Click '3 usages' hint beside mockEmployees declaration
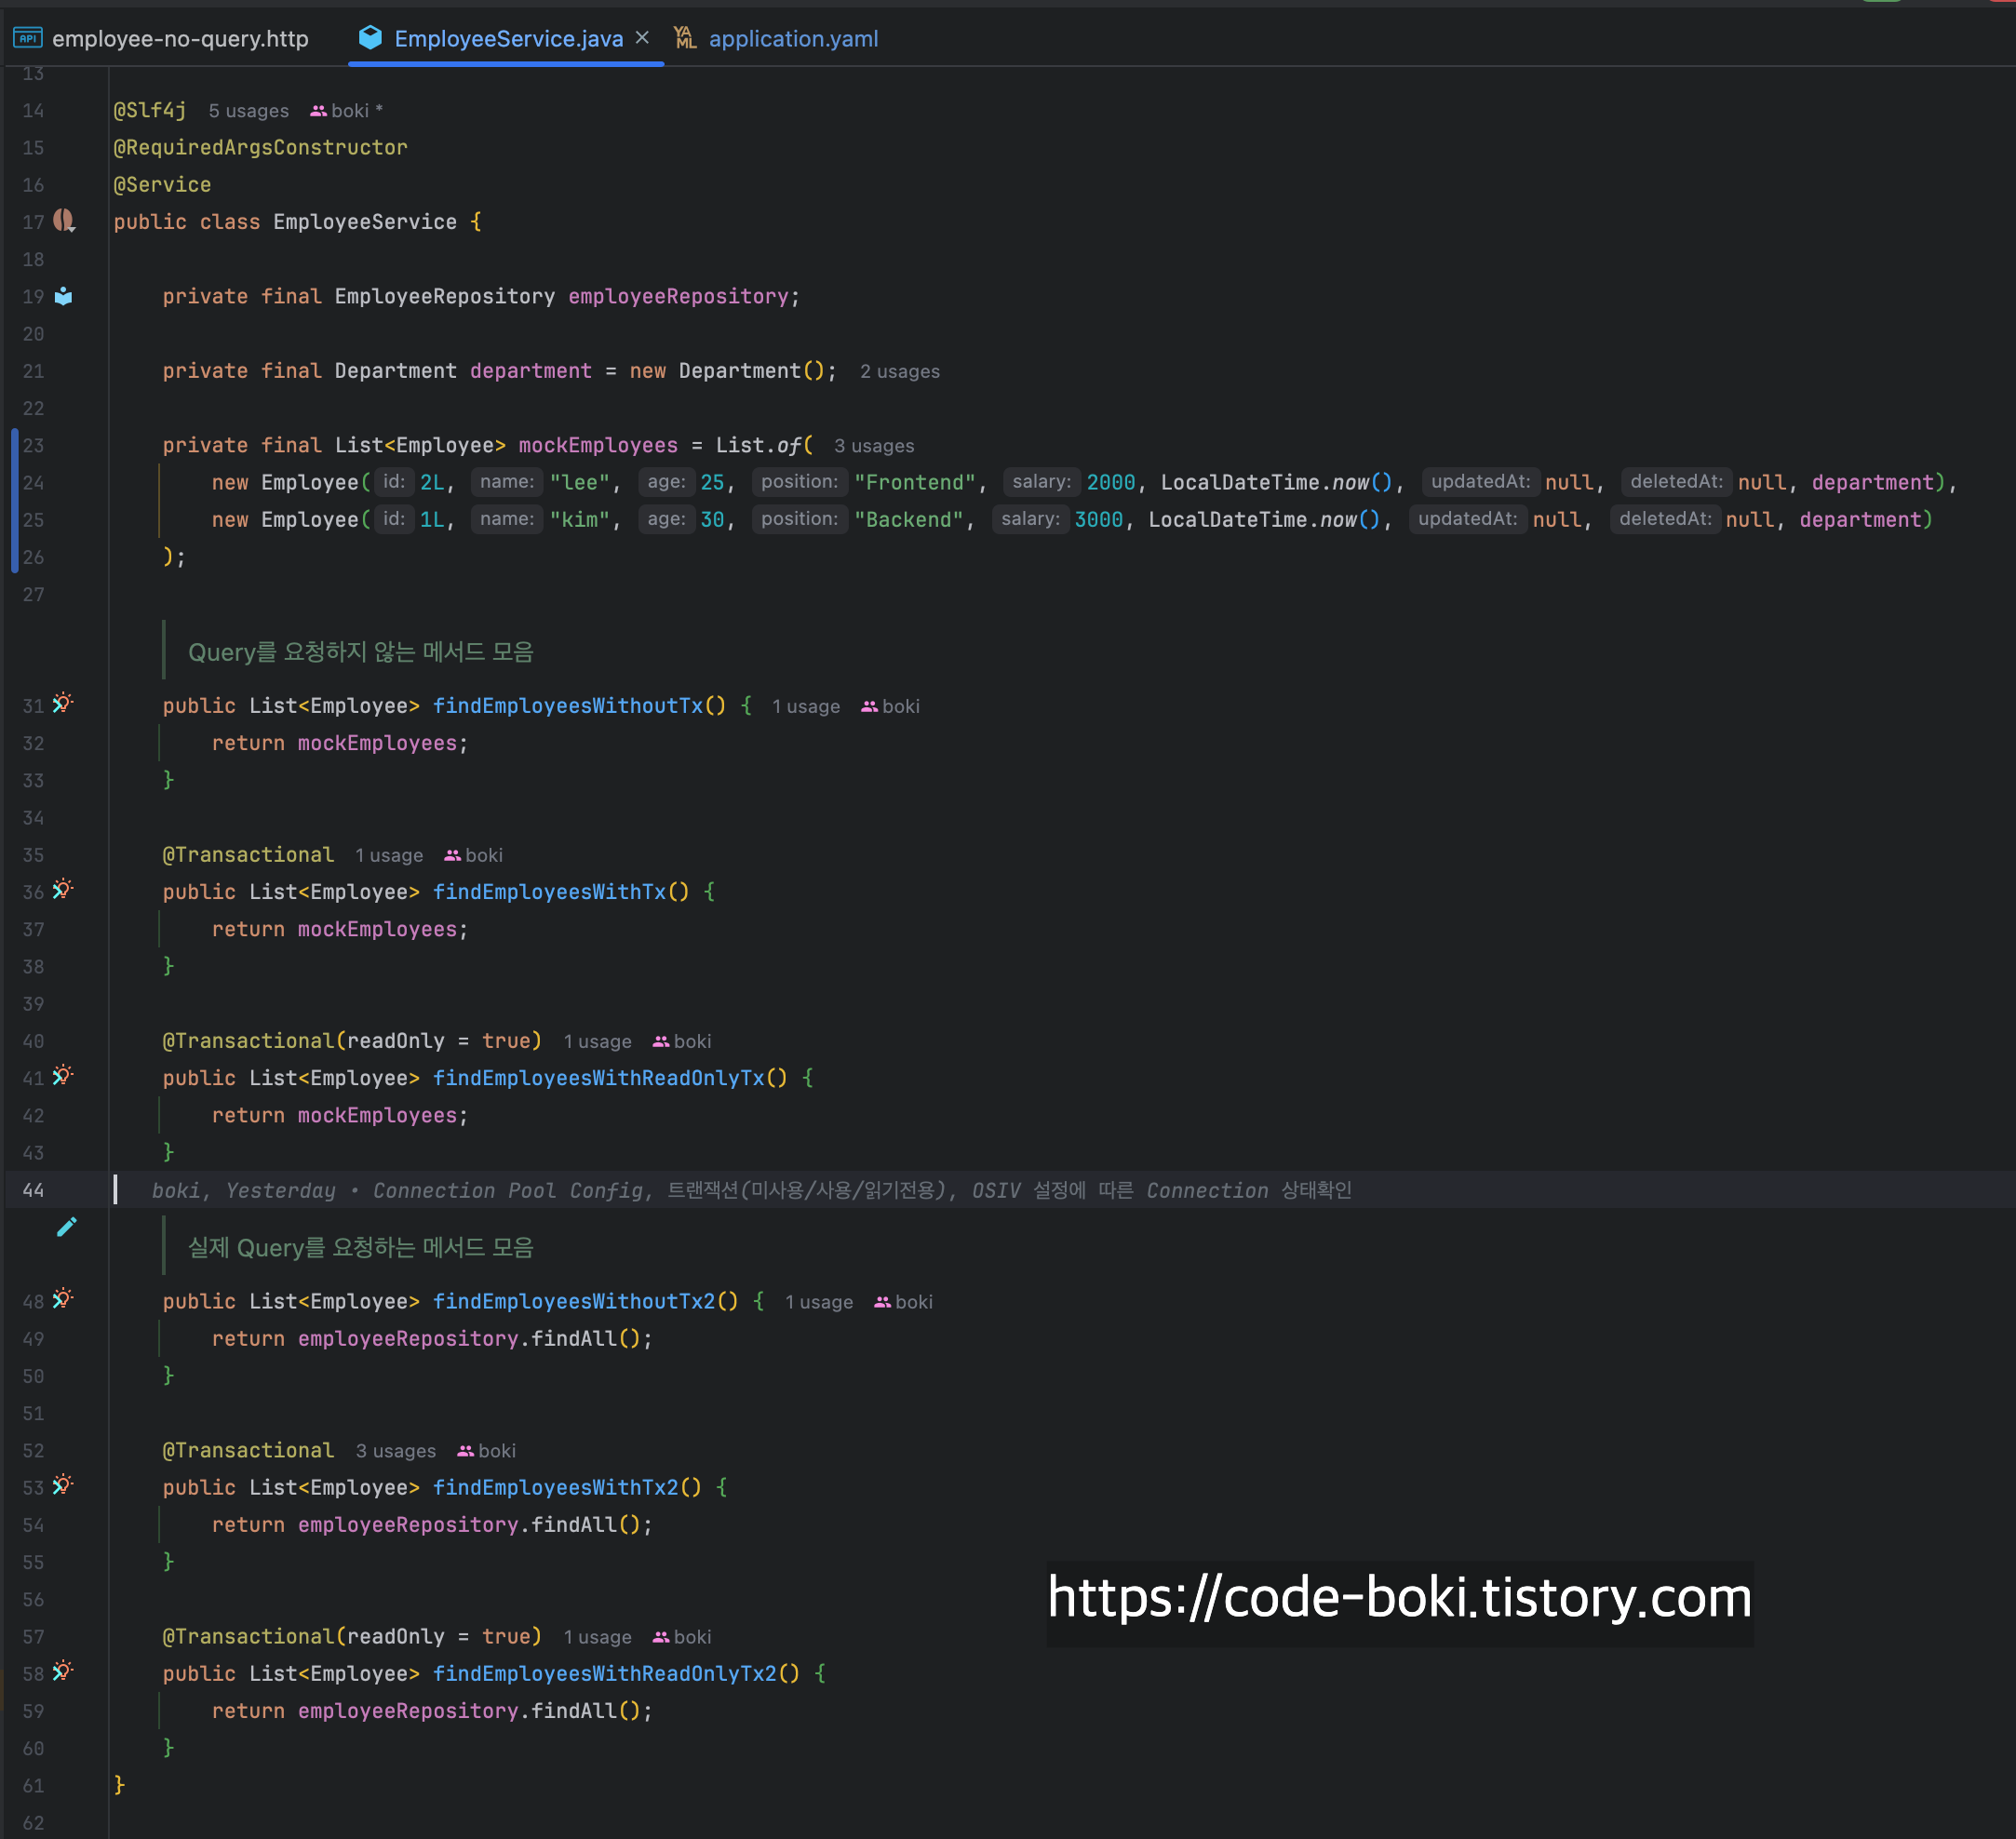The height and width of the screenshot is (1839, 2016). [873, 446]
